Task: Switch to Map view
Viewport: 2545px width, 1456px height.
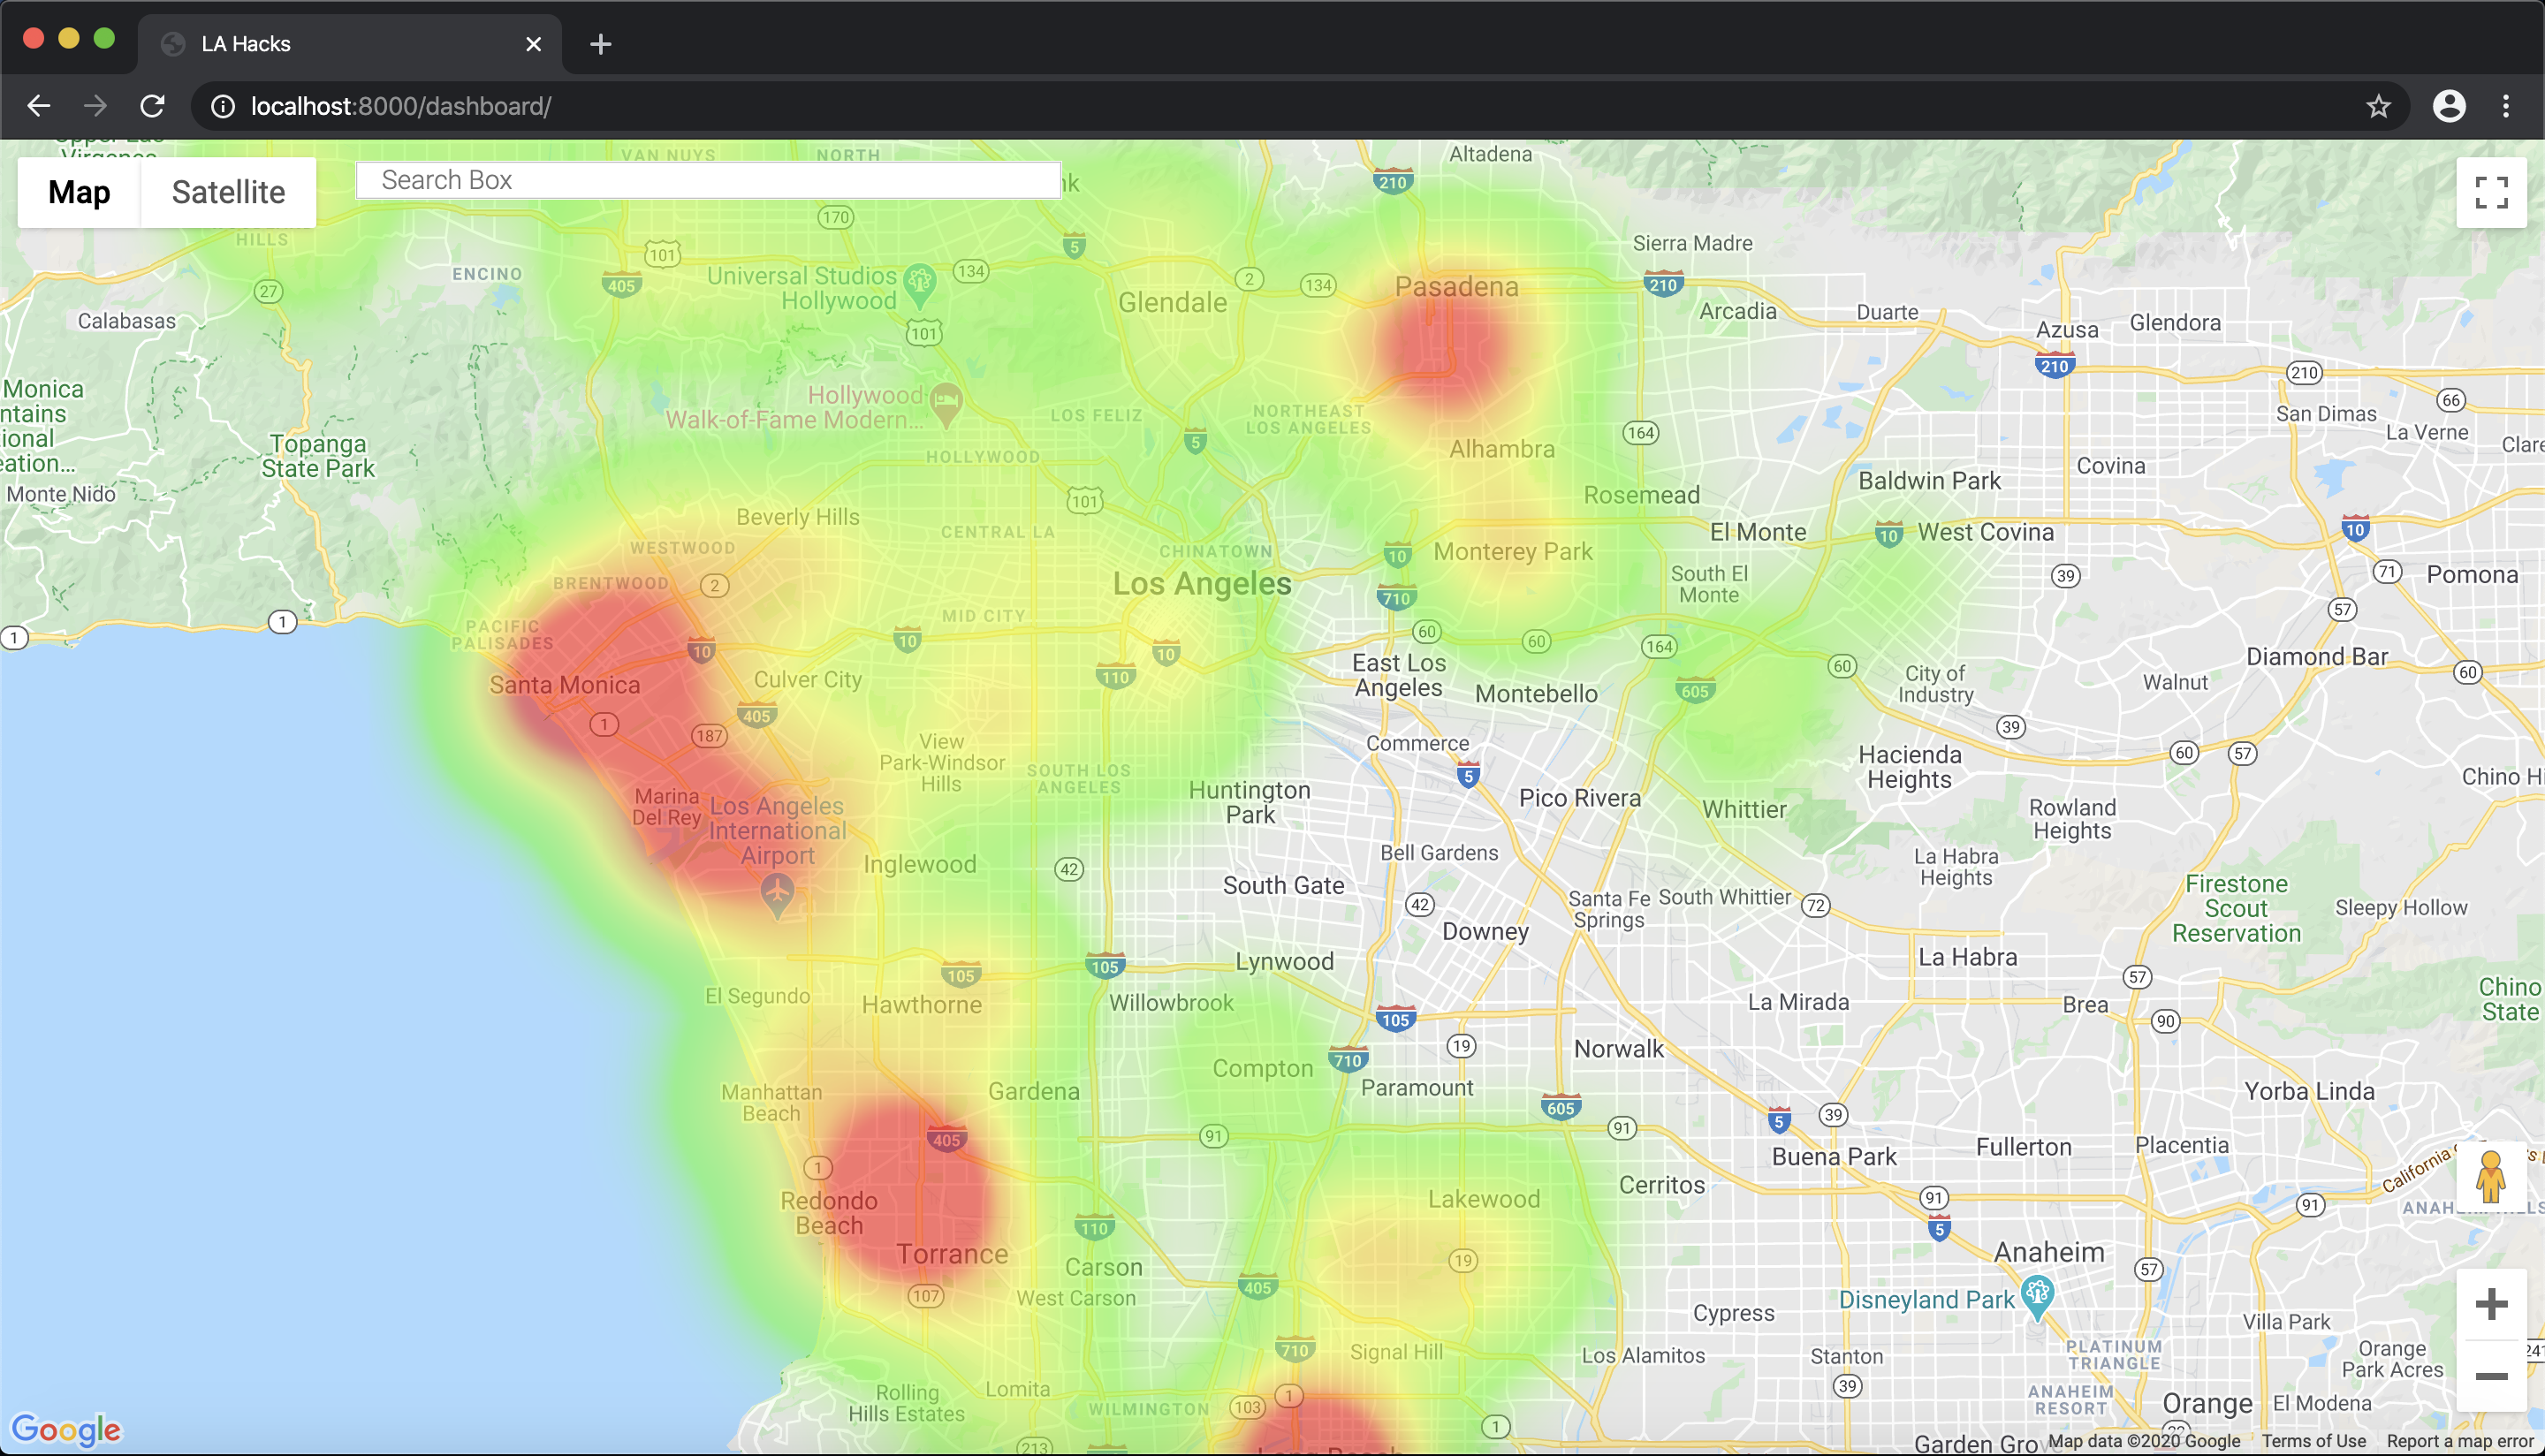Action: click(79, 192)
